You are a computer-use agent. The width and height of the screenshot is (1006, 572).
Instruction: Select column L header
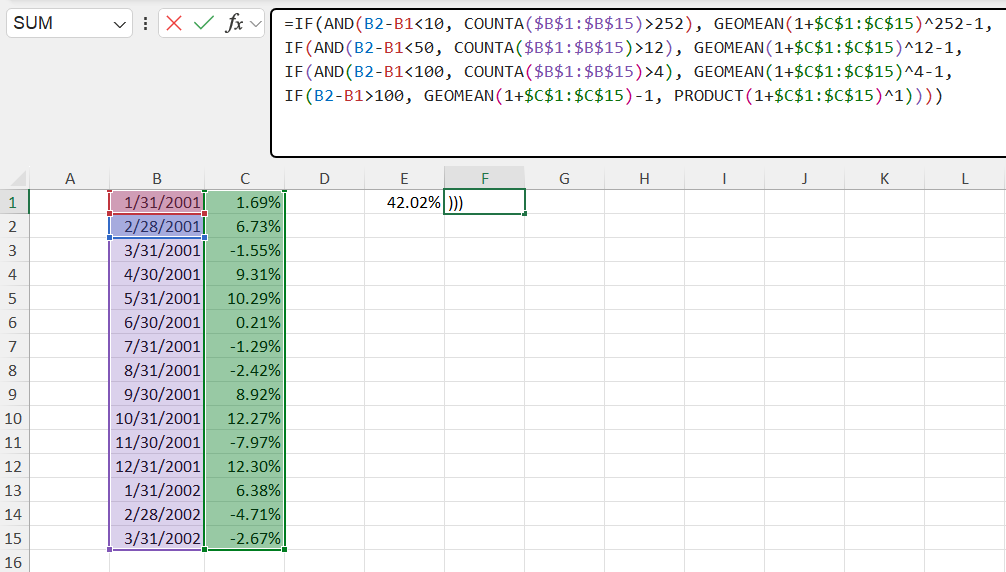point(964,178)
